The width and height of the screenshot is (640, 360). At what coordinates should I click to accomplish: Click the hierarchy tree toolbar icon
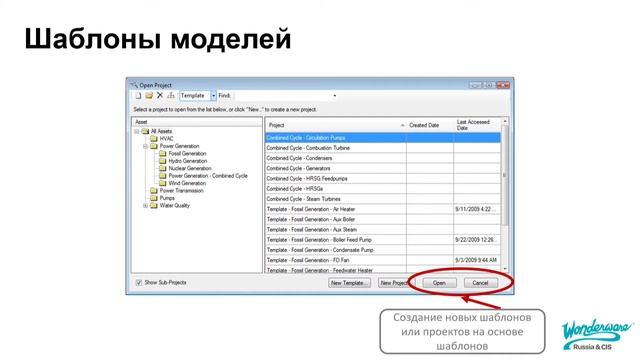pyautogui.click(x=171, y=96)
